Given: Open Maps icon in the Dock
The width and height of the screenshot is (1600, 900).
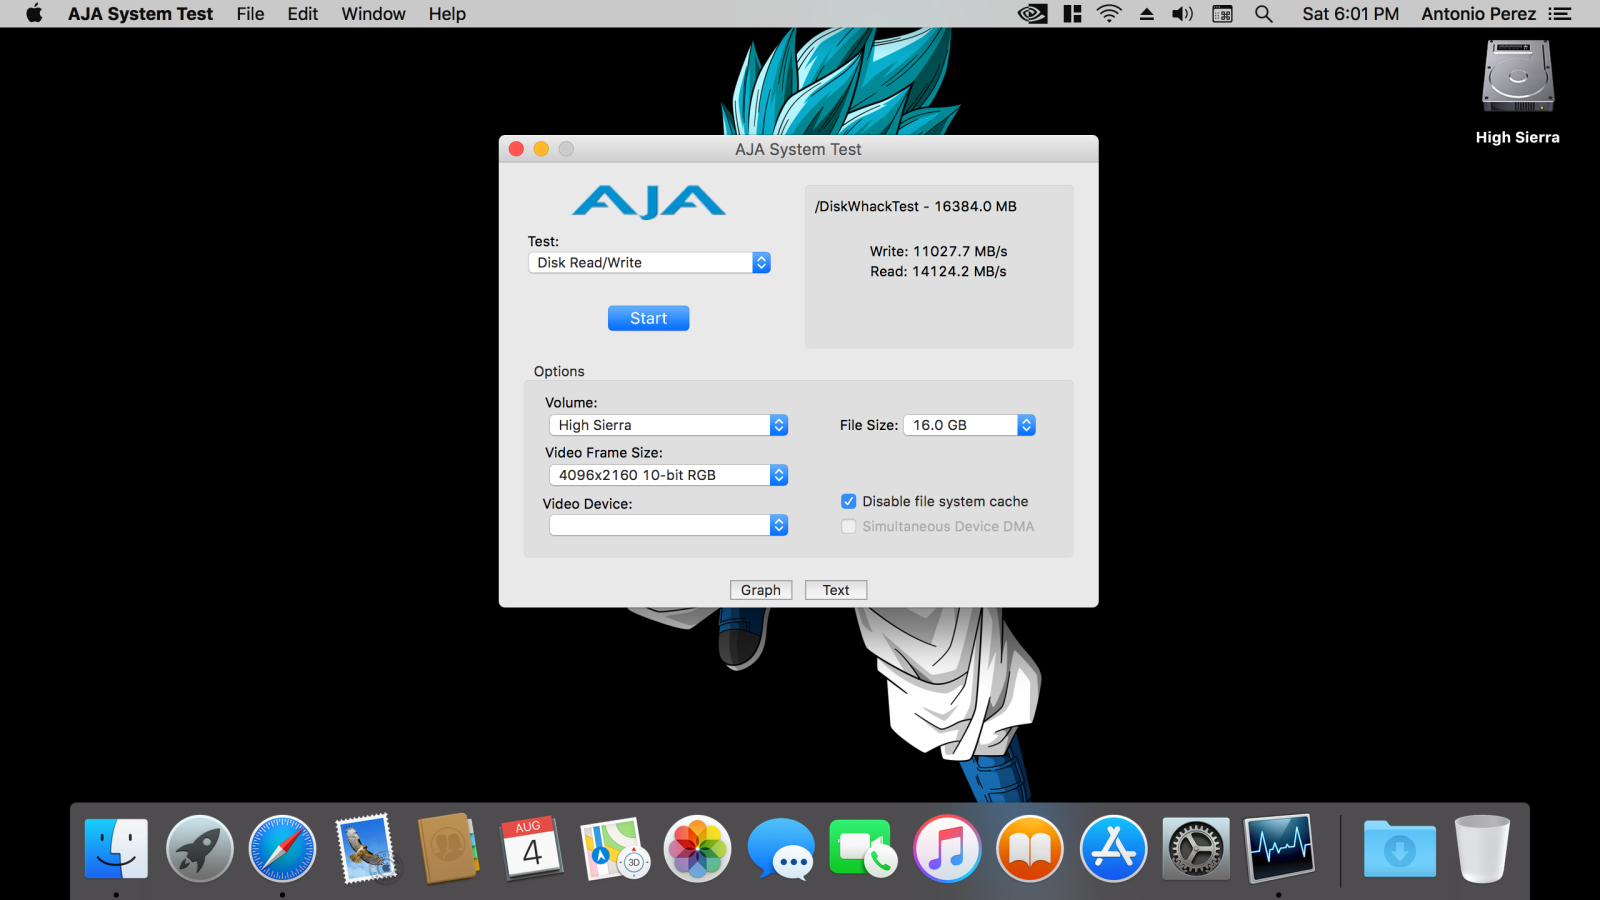Looking at the screenshot, I should coord(614,849).
